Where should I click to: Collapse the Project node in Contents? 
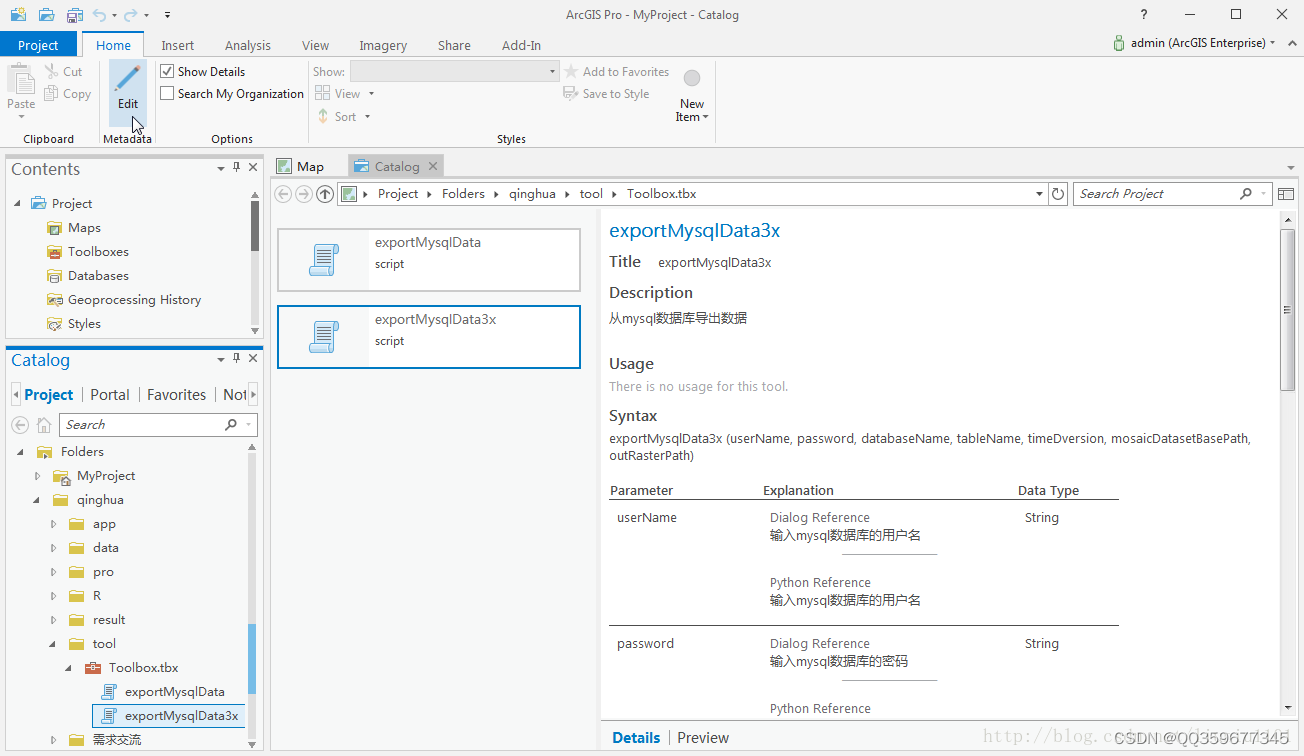click(18, 204)
